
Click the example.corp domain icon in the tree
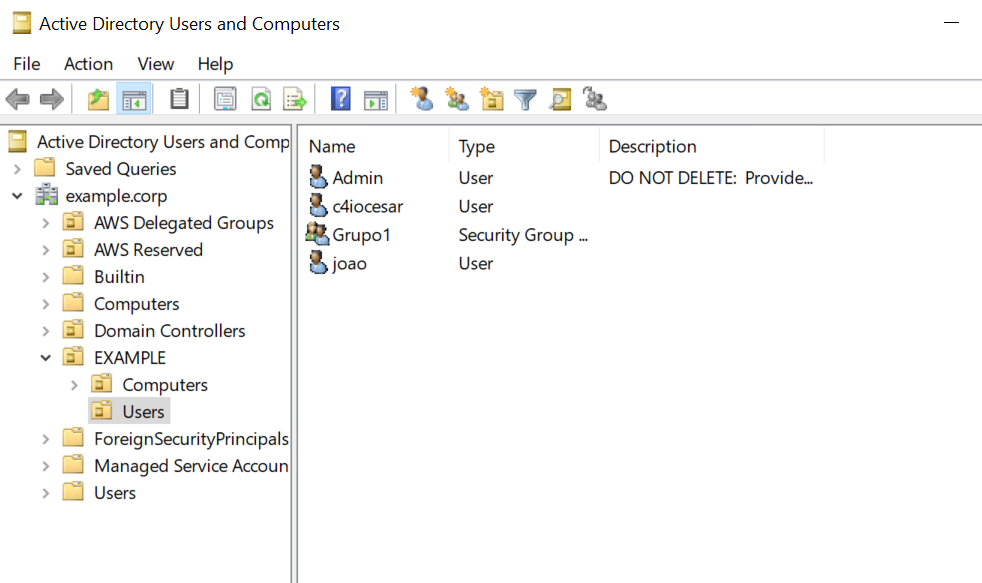pyautogui.click(x=46, y=195)
